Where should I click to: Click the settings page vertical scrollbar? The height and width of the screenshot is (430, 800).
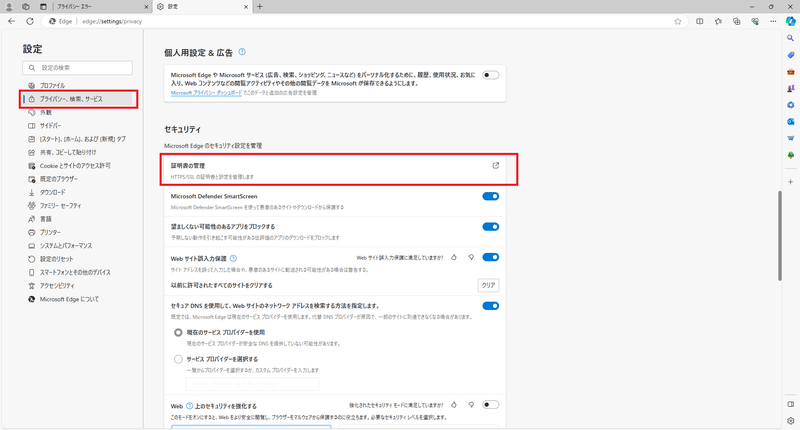point(780,236)
